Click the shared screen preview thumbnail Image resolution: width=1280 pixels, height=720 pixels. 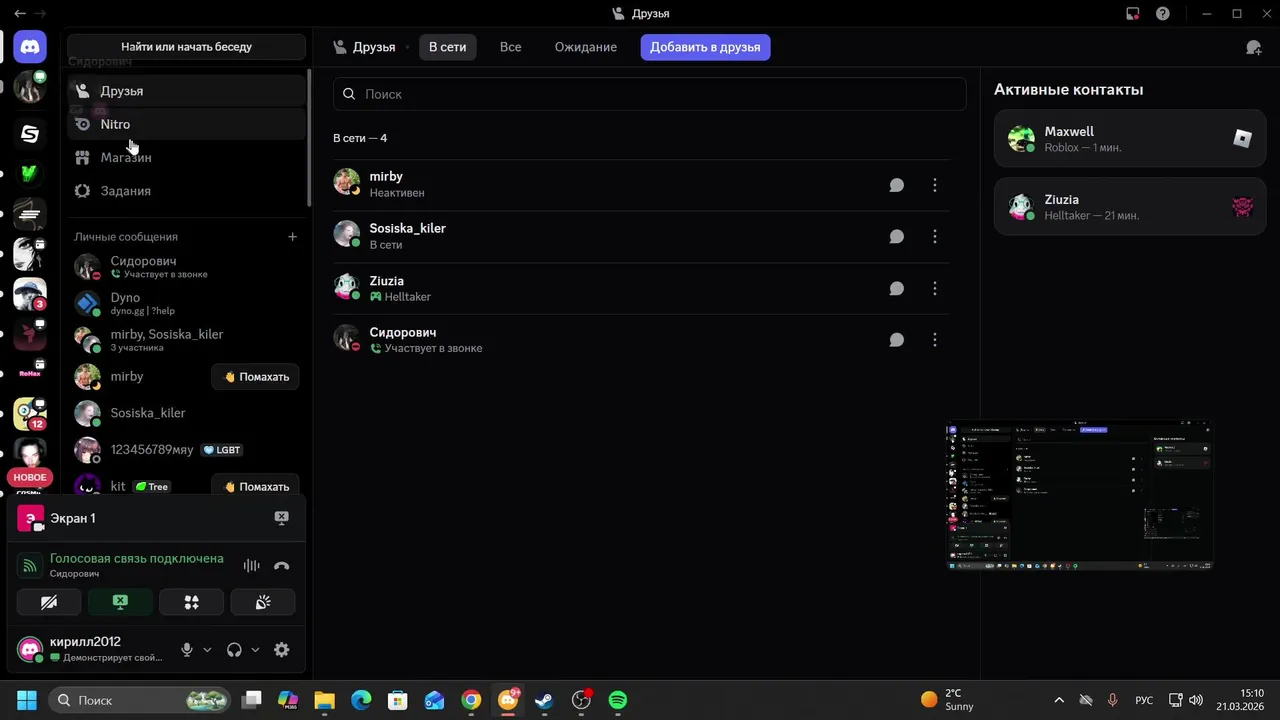click(1080, 495)
